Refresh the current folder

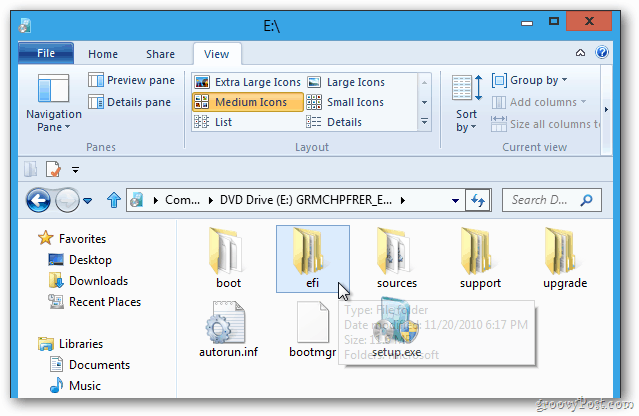pyautogui.click(x=478, y=200)
